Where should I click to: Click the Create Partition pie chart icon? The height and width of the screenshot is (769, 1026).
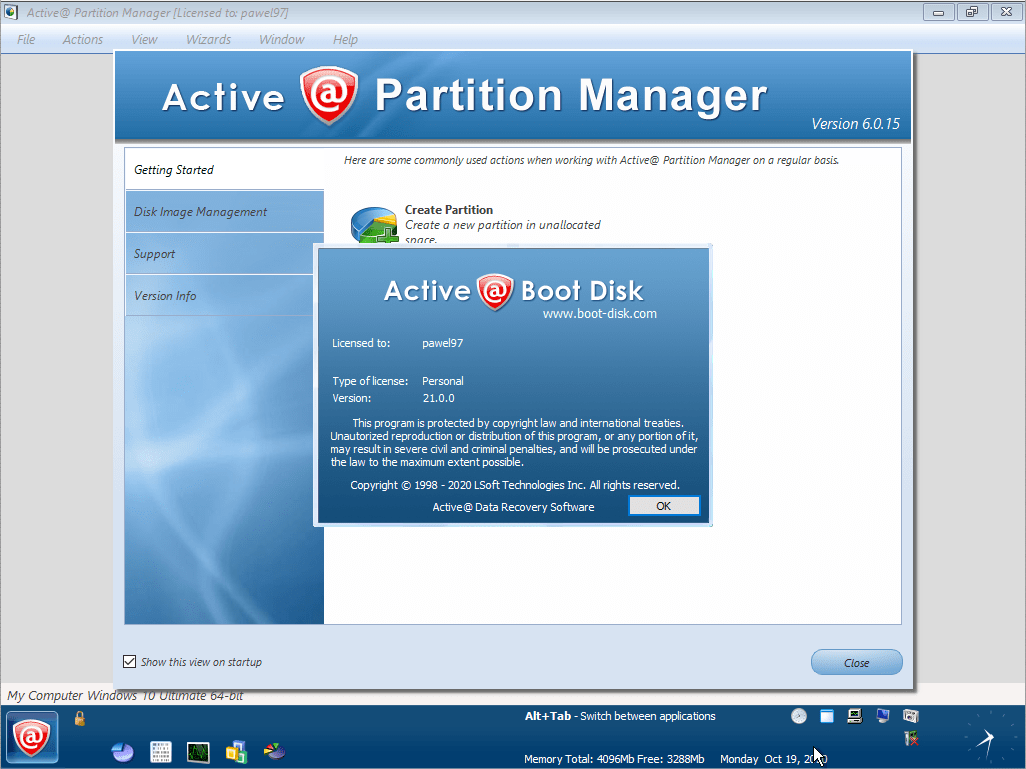coord(374,224)
